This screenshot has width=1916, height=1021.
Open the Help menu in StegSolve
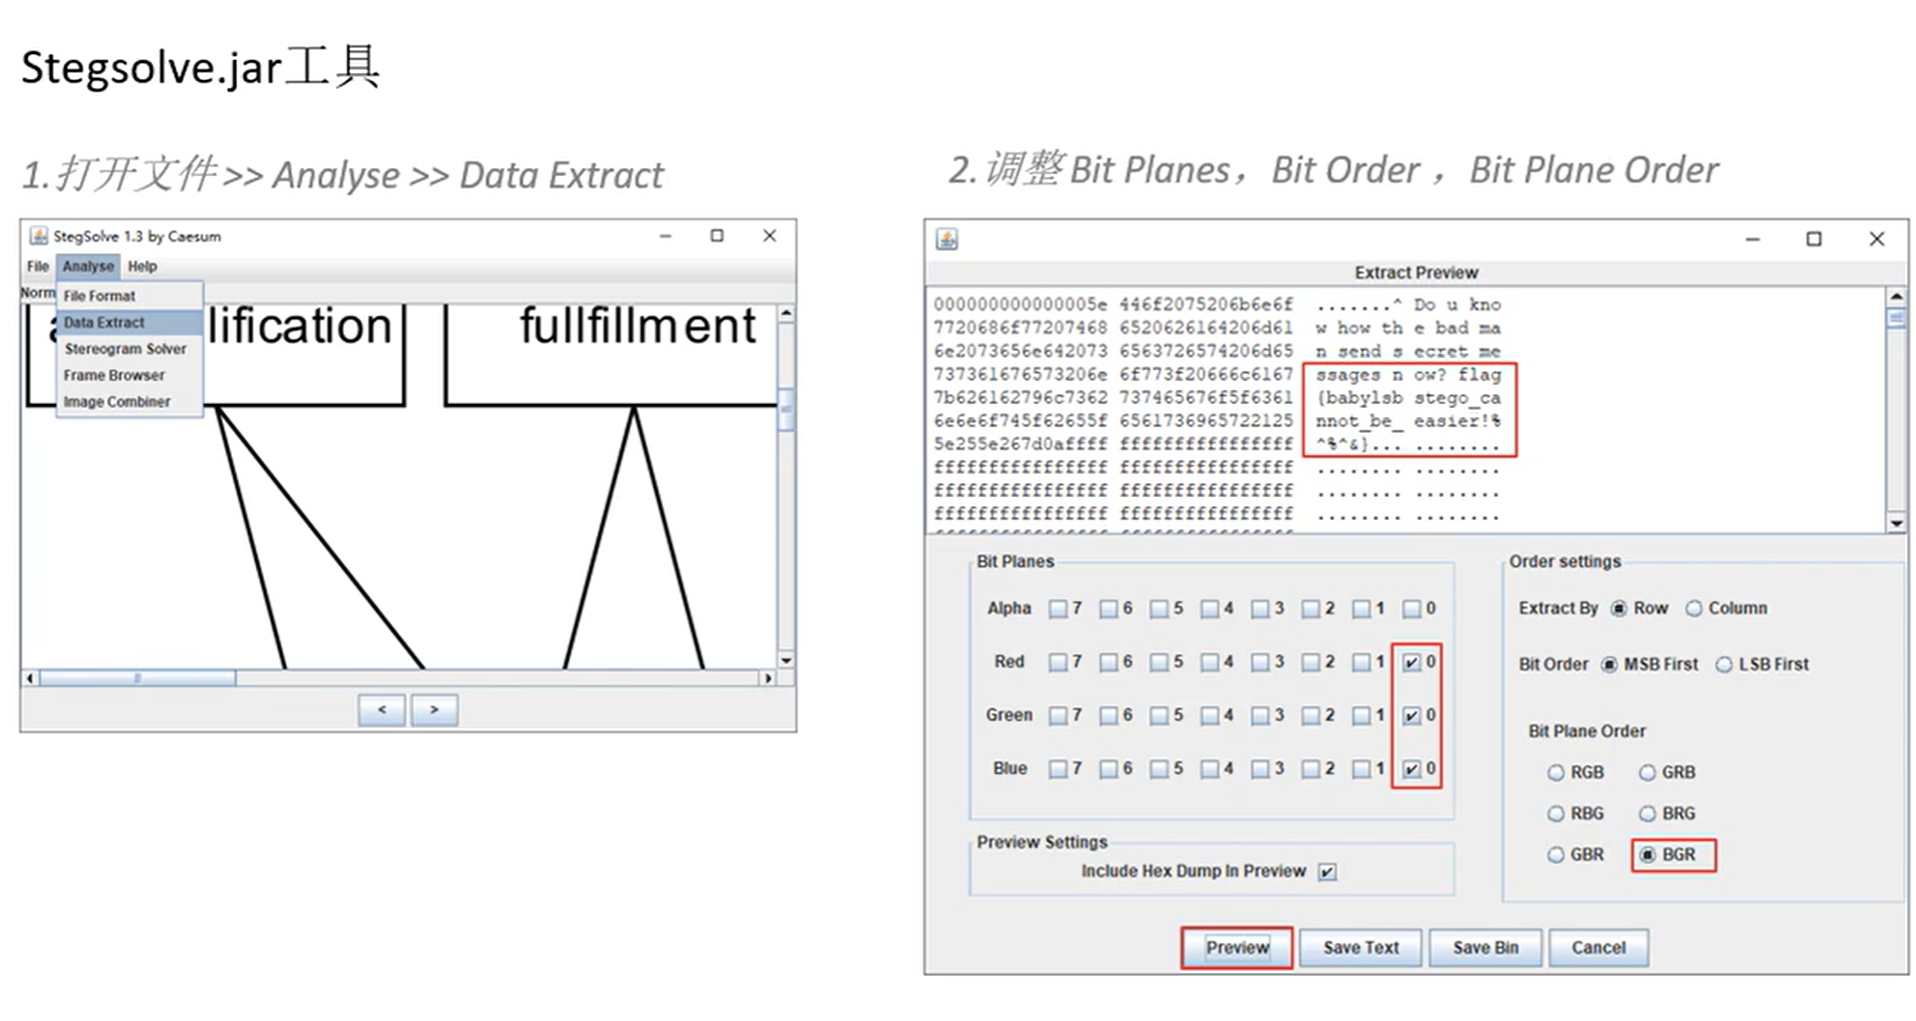point(142,266)
